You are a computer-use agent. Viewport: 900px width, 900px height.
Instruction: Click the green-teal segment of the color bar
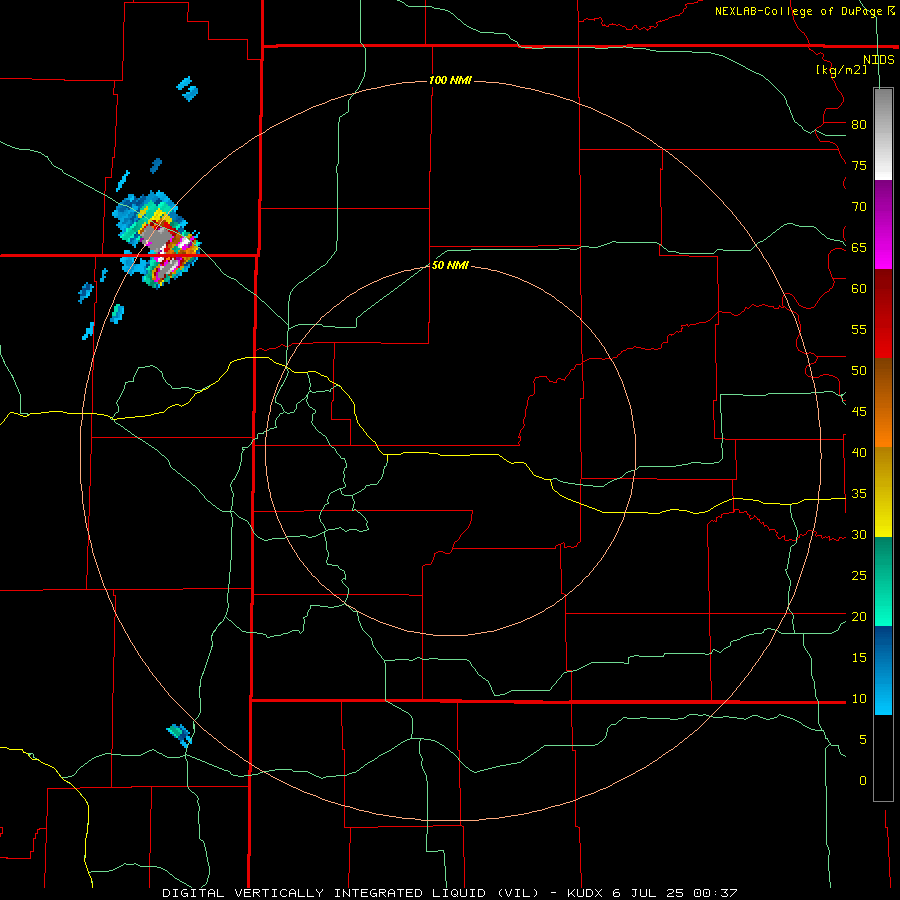tap(883, 581)
